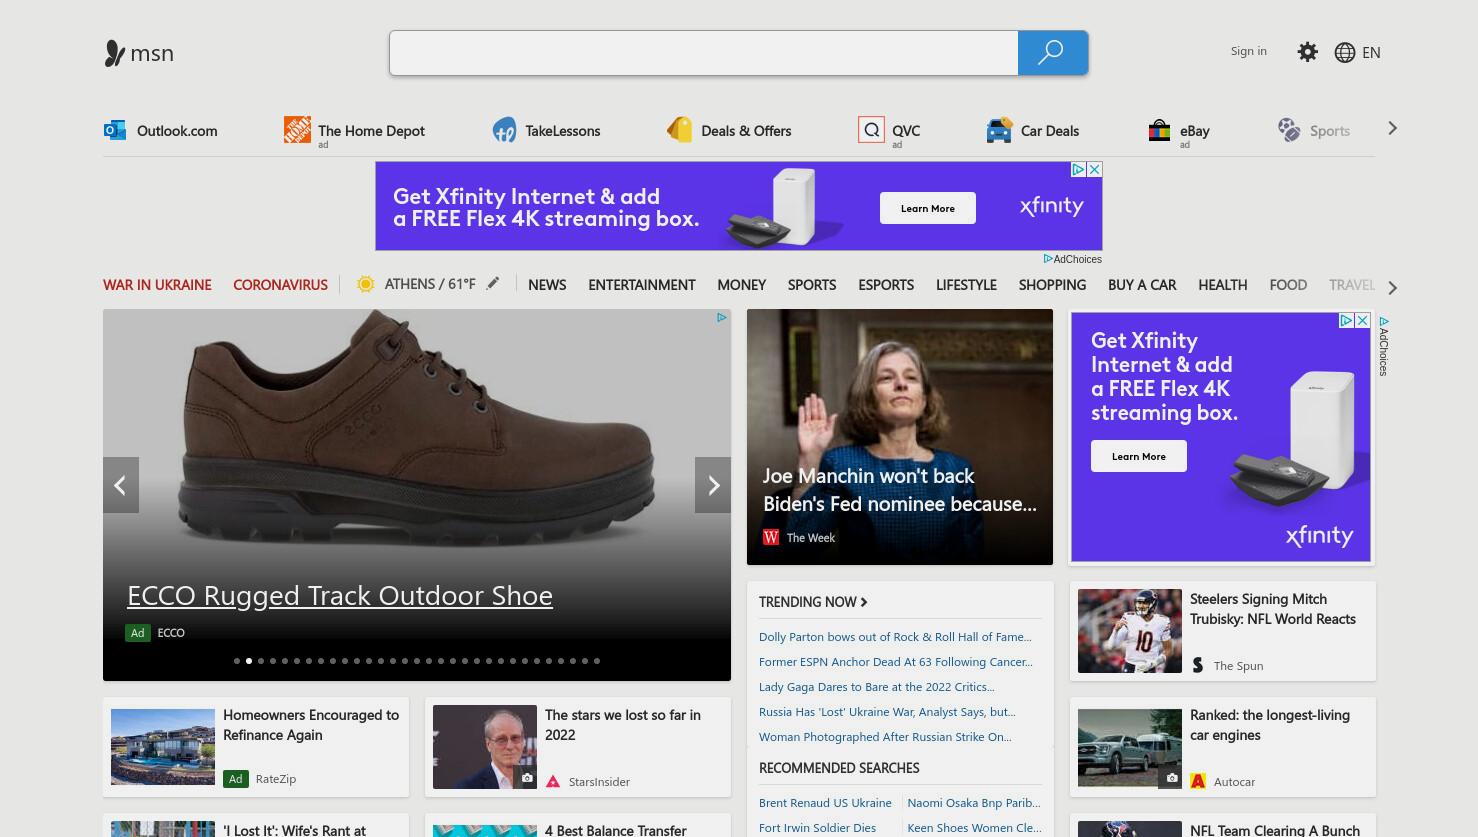Click the eBay shopping bag icon
Screen dimensions: 1478x837
click(x=1159, y=130)
